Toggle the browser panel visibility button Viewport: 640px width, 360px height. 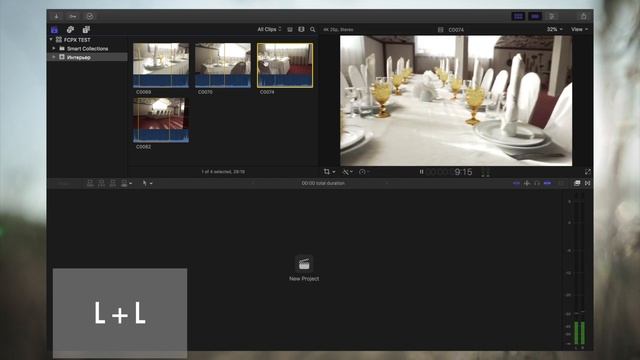point(518,16)
